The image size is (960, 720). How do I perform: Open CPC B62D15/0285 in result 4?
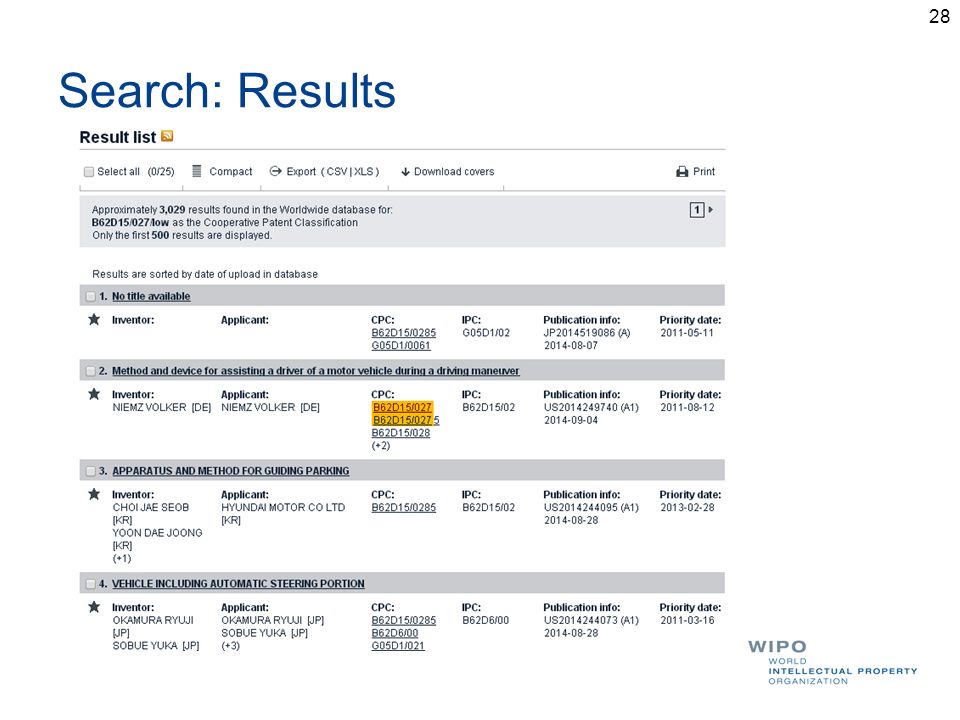[403, 620]
